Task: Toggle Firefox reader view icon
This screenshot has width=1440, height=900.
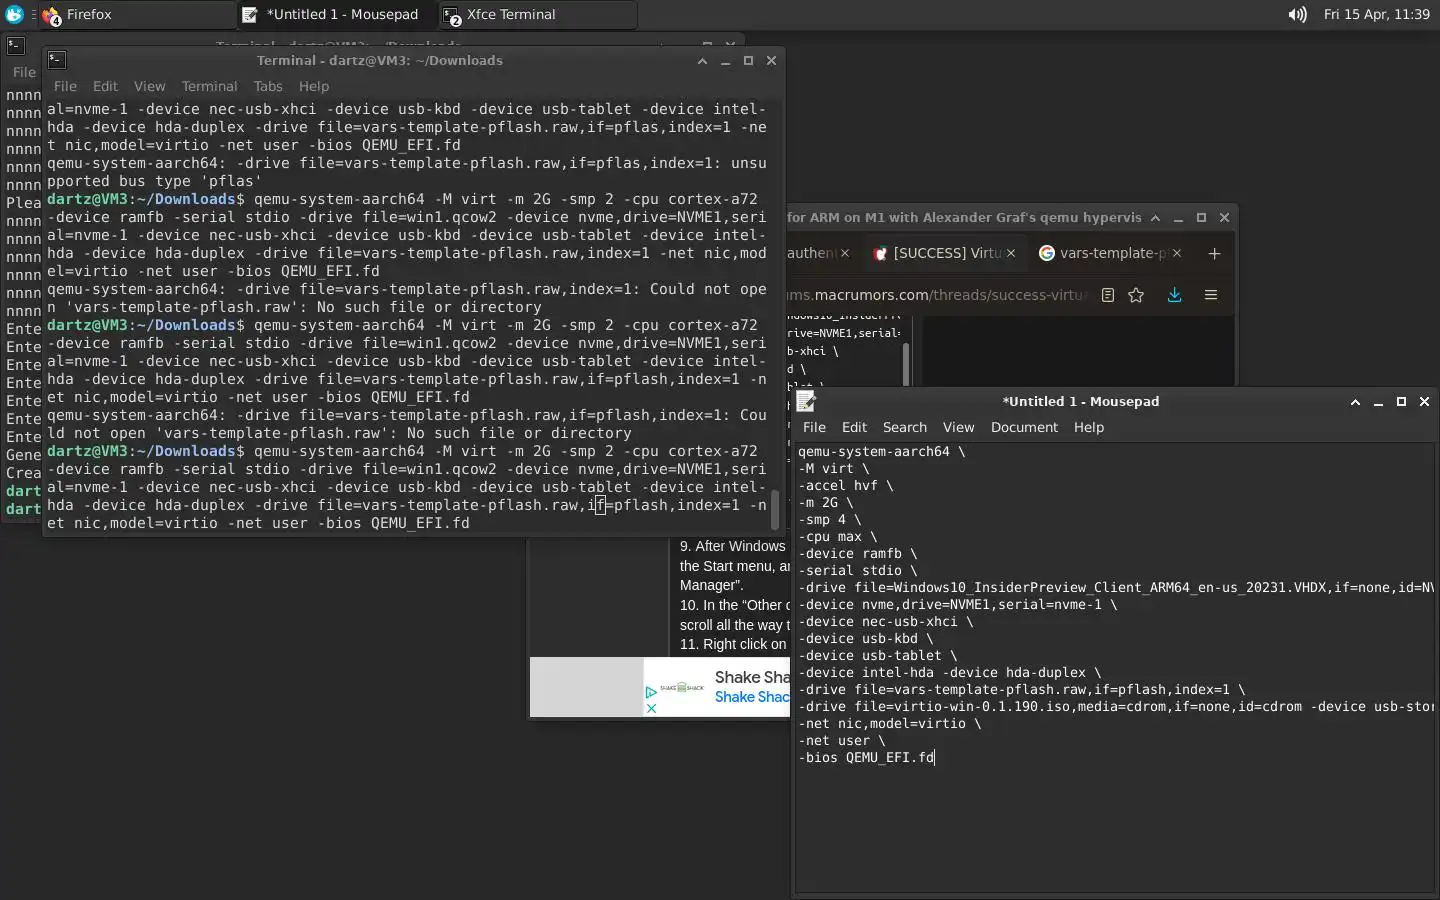Action: coord(1108,295)
